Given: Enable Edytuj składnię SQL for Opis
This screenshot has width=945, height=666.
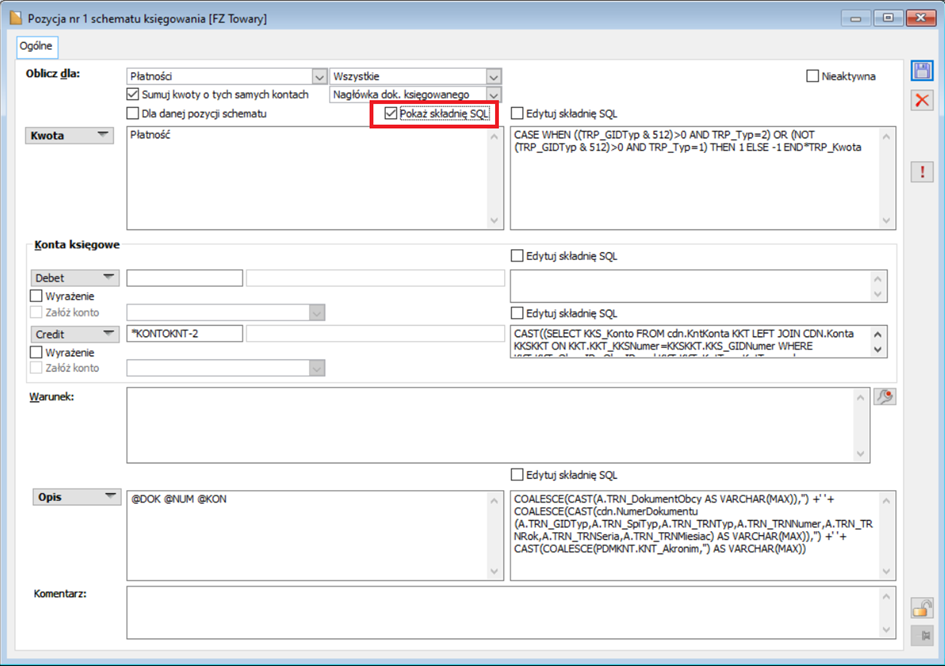Looking at the screenshot, I should pyautogui.click(x=517, y=474).
